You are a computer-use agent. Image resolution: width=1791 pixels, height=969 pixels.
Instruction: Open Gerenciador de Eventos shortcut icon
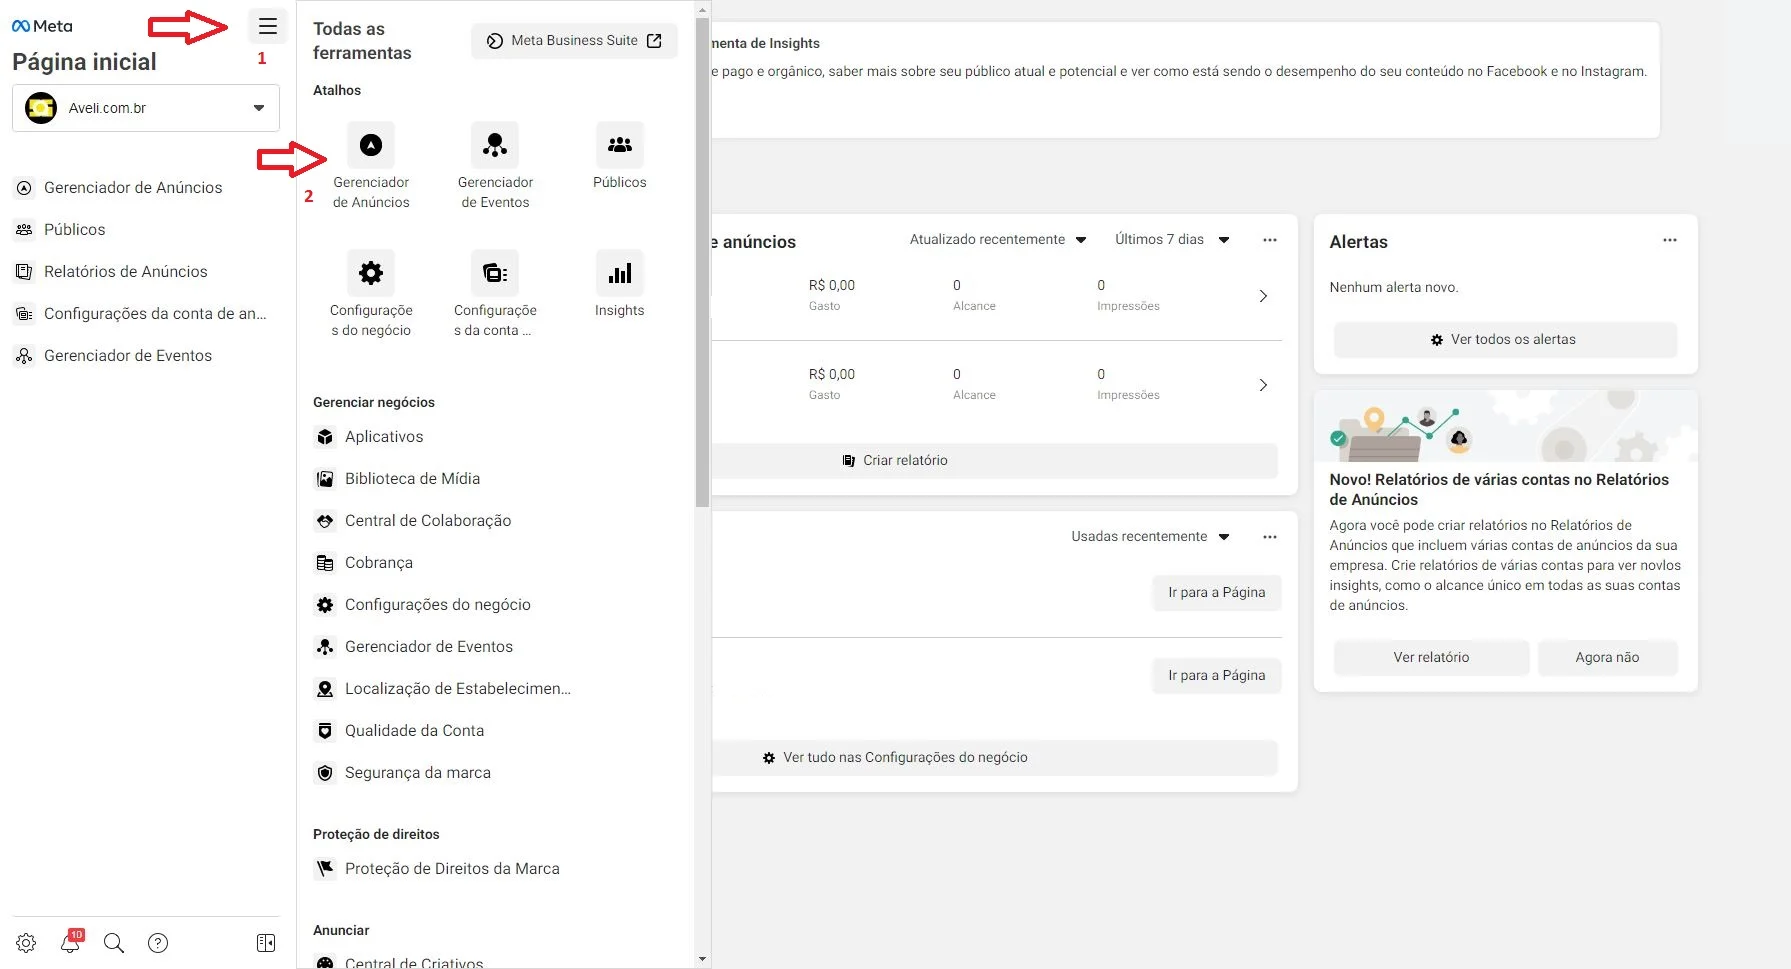point(495,145)
